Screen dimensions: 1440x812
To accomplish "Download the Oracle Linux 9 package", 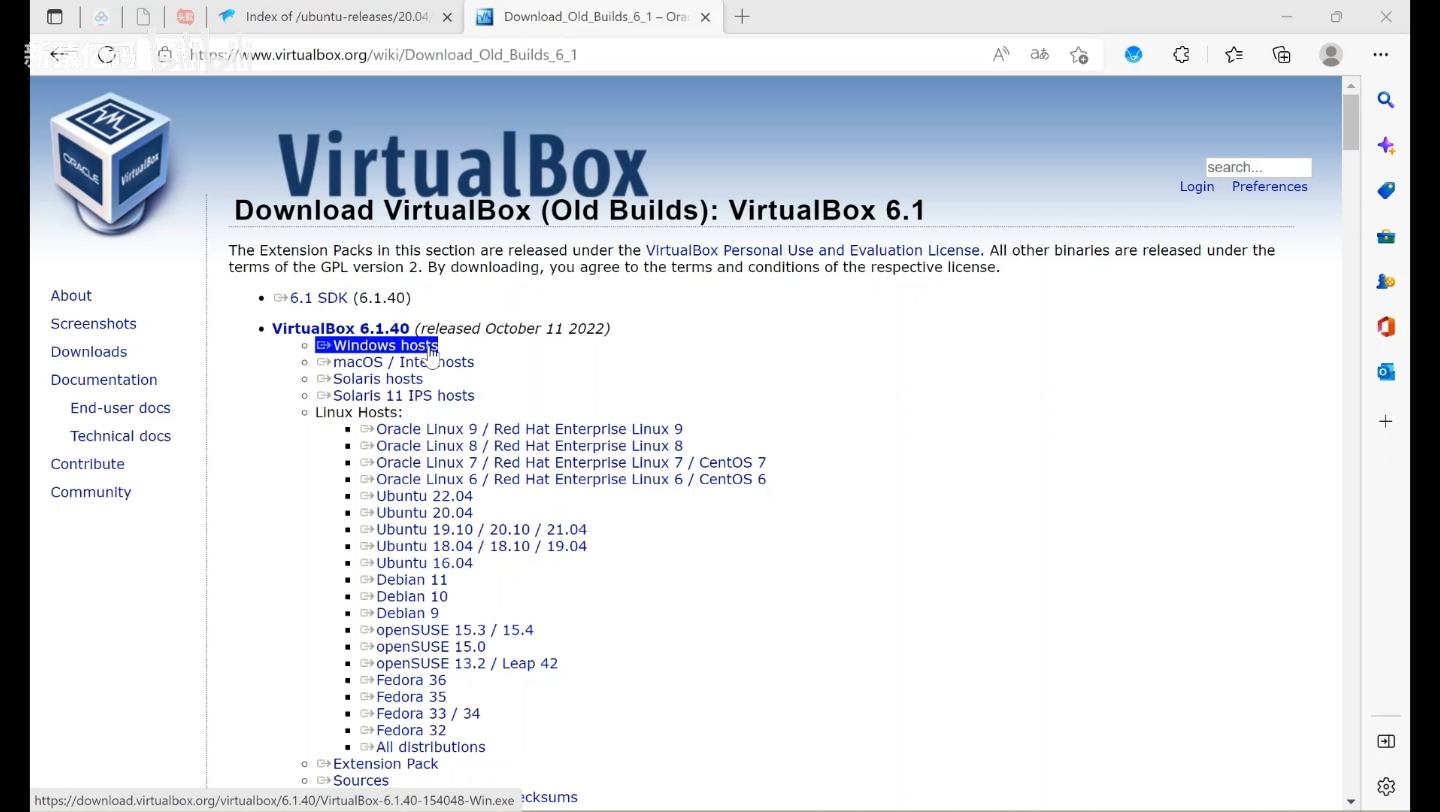I will 521,430.
